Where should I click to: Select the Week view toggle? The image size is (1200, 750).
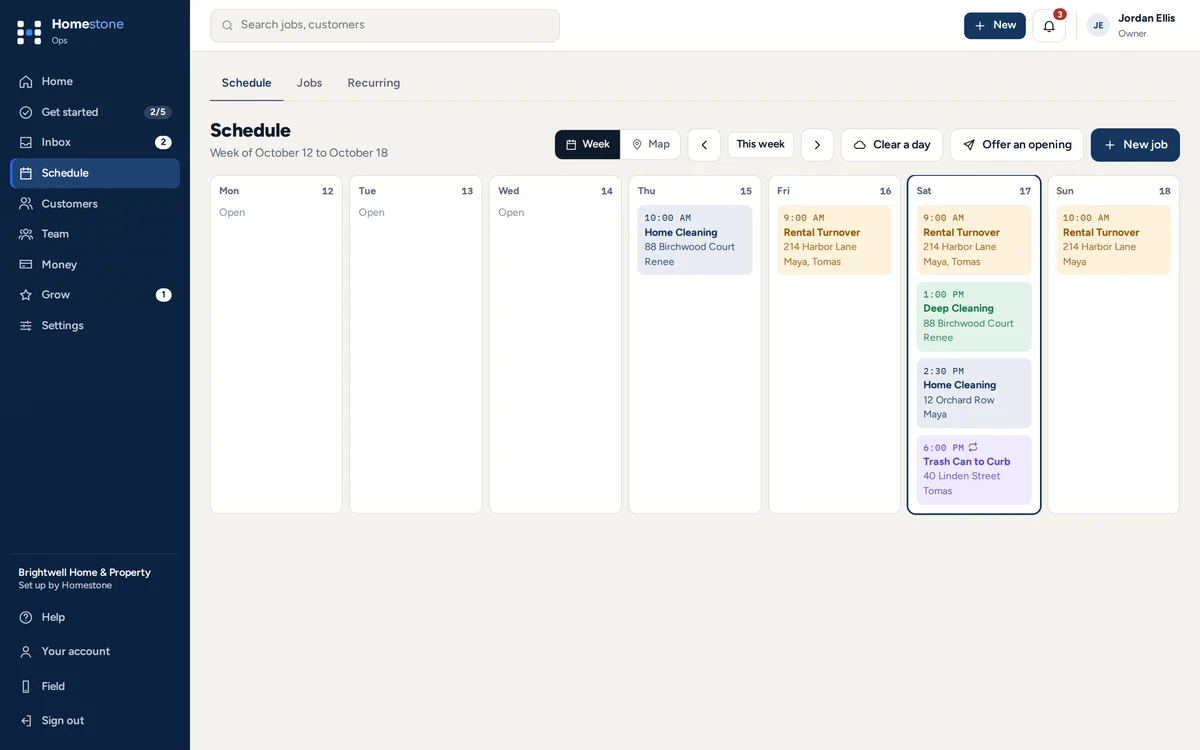pos(588,144)
